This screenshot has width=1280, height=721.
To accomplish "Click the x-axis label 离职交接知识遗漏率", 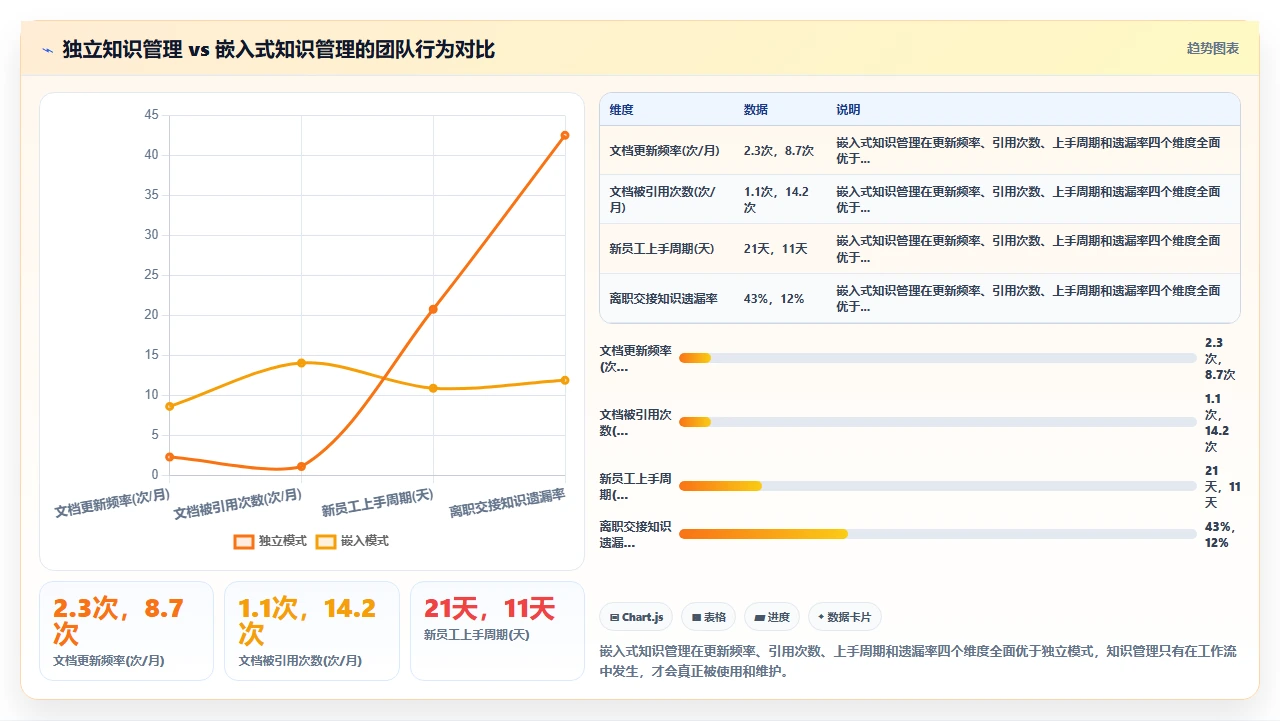I will pos(507,503).
